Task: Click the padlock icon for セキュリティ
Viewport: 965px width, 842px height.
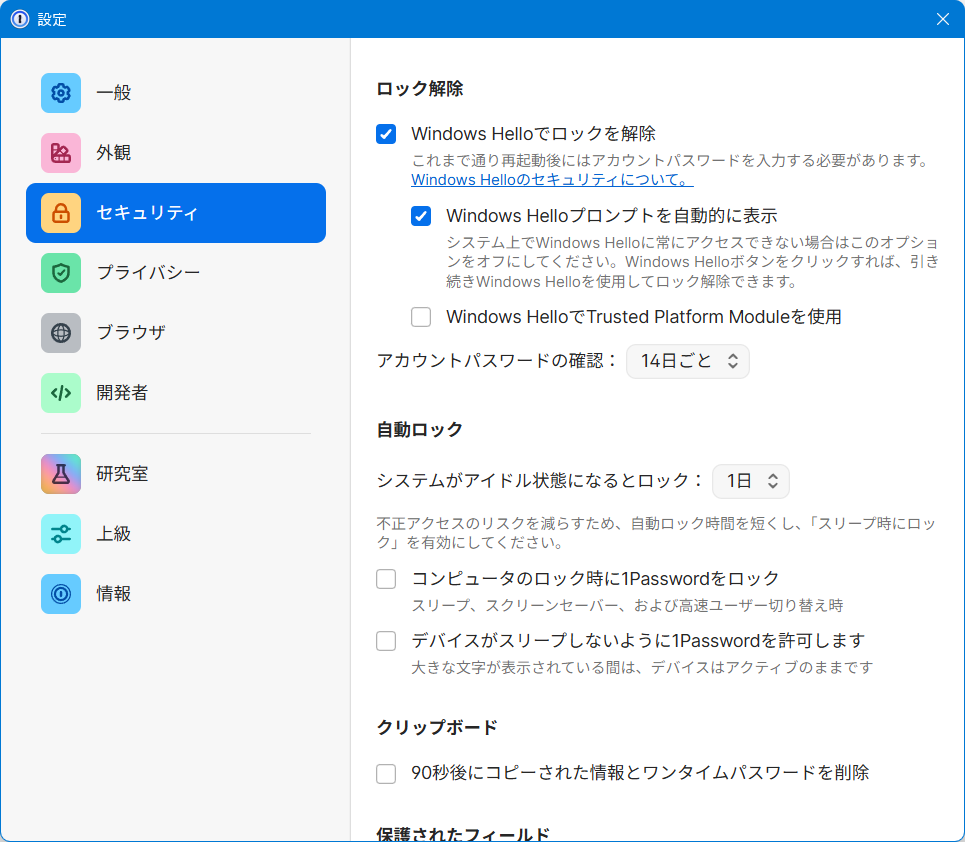Action: [61, 213]
